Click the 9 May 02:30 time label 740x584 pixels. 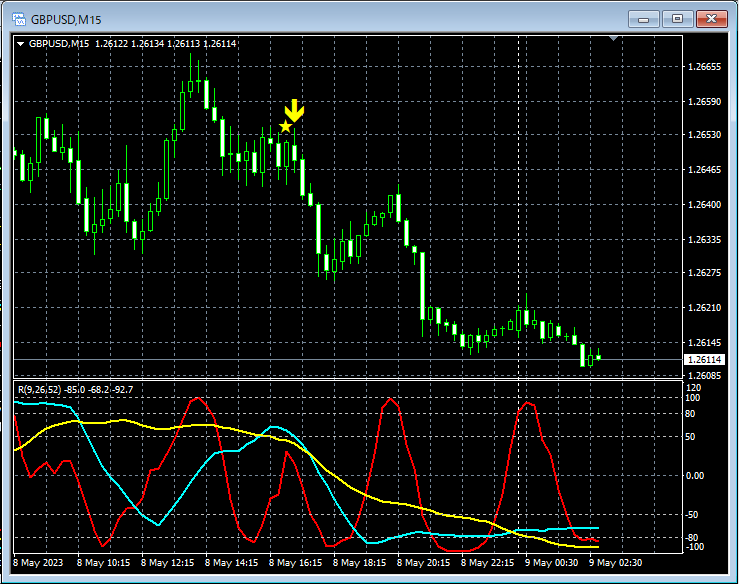(x=615, y=563)
